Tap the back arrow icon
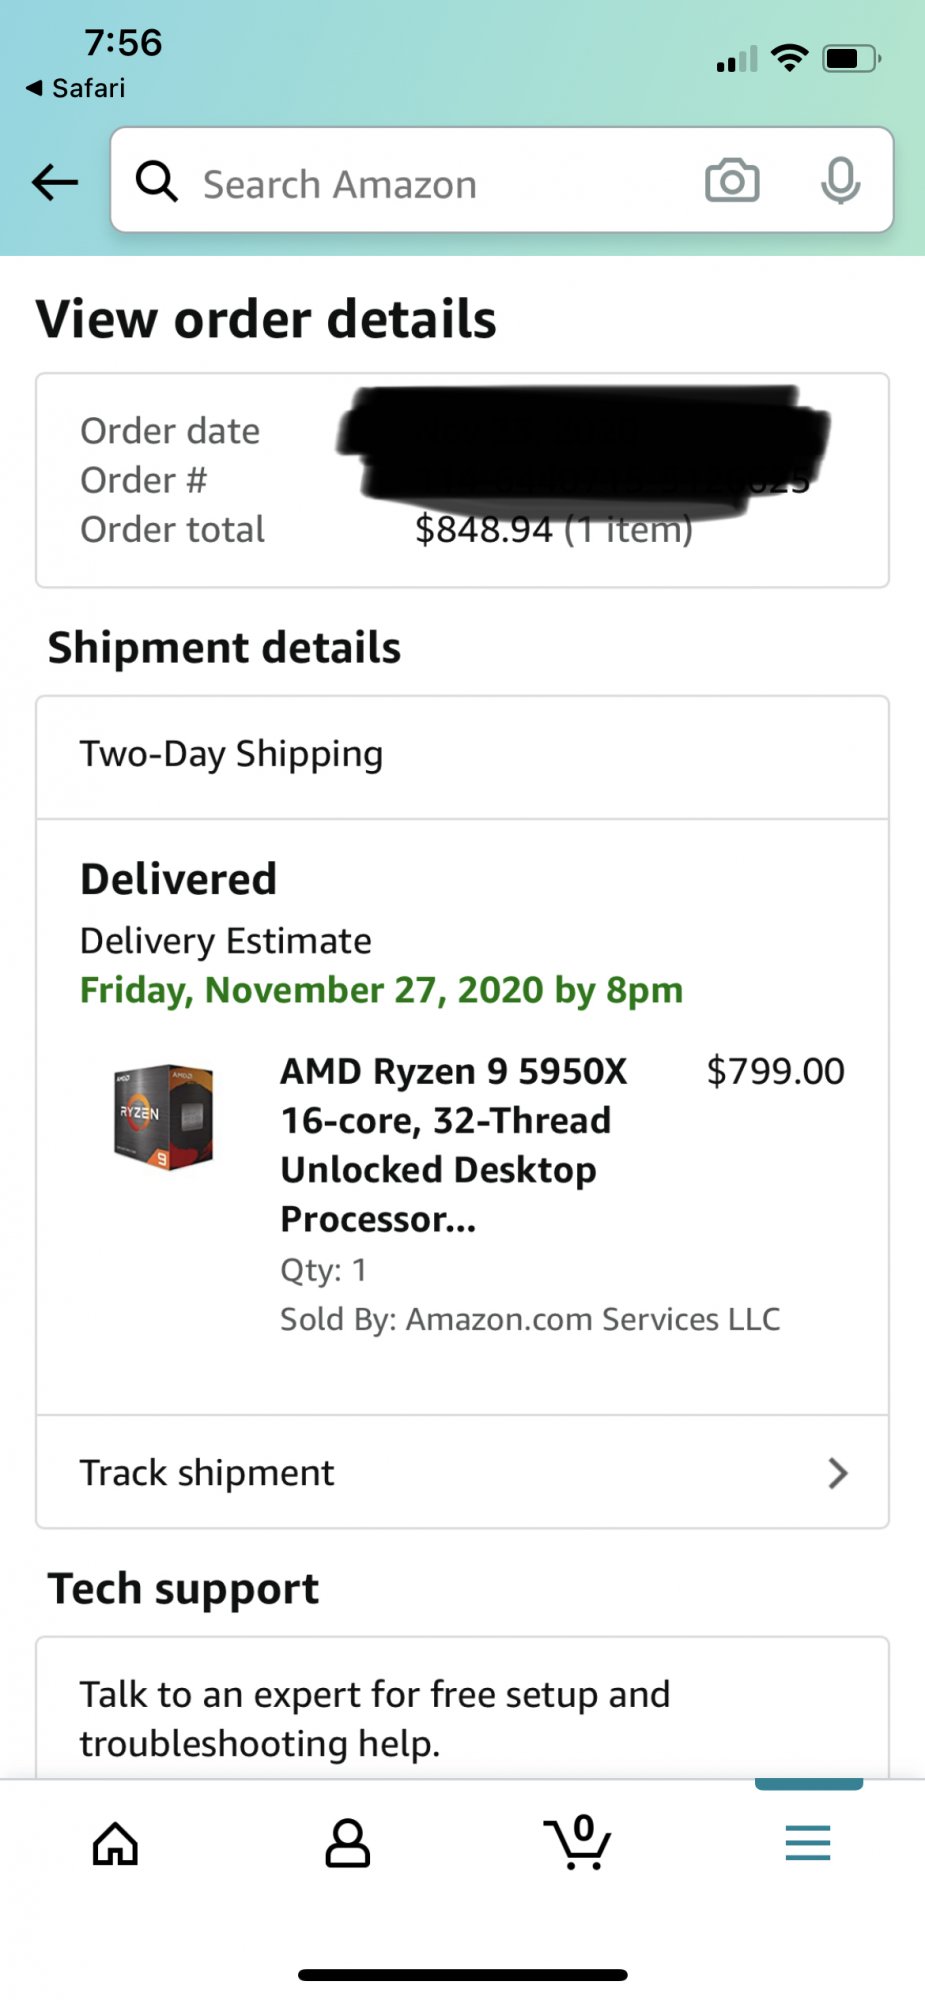Image resolution: width=925 pixels, height=2000 pixels. pyautogui.click(x=55, y=182)
